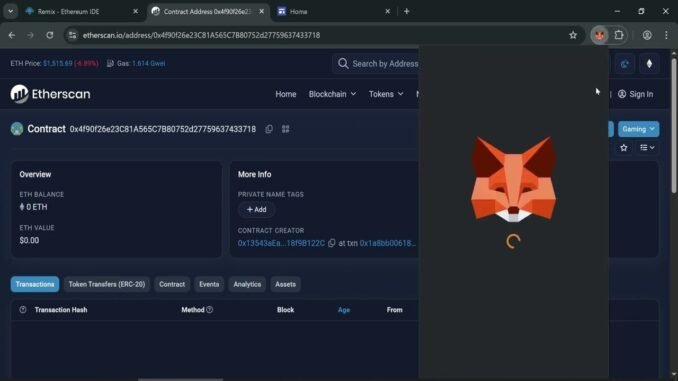Go to Etherscan Home nav link
This screenshot has width=678, height=381.
pos(286,94)
